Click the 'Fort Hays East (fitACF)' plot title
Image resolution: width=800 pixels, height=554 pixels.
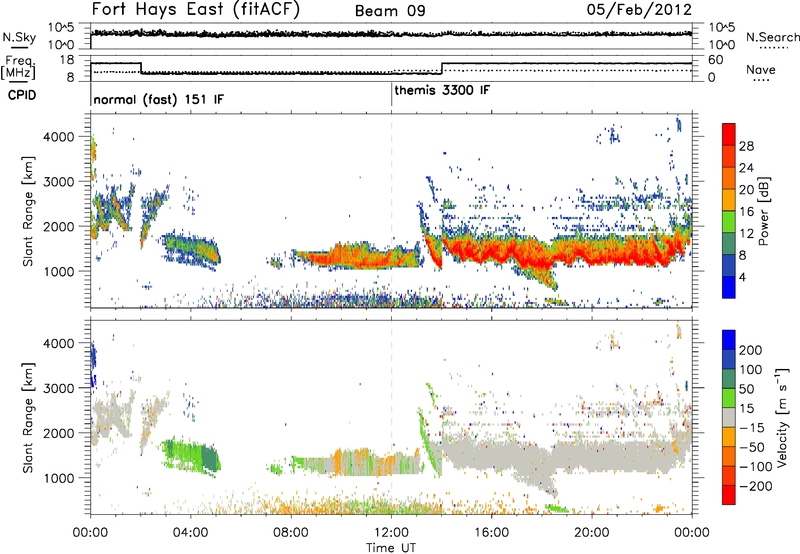tap(196, 9)
